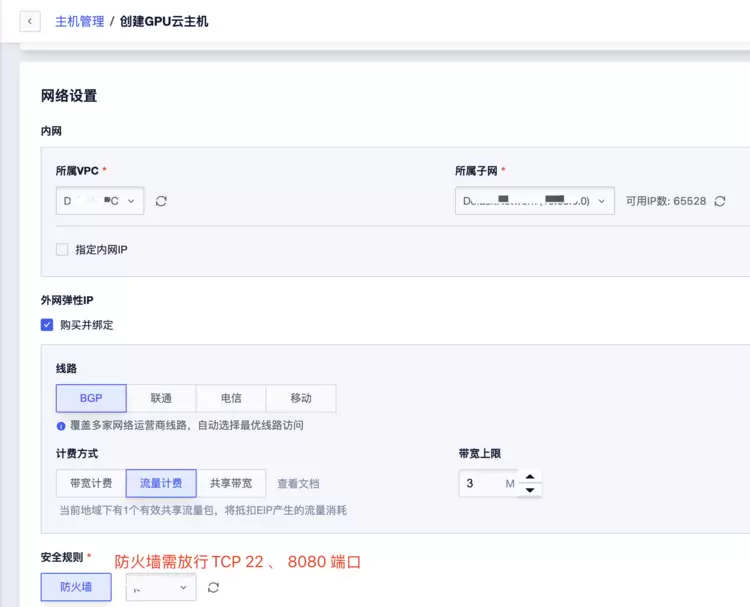The width and height of the screenshot is (750, 607).
Task: Select the 电信 line option
Action: [x=231, y=398]
